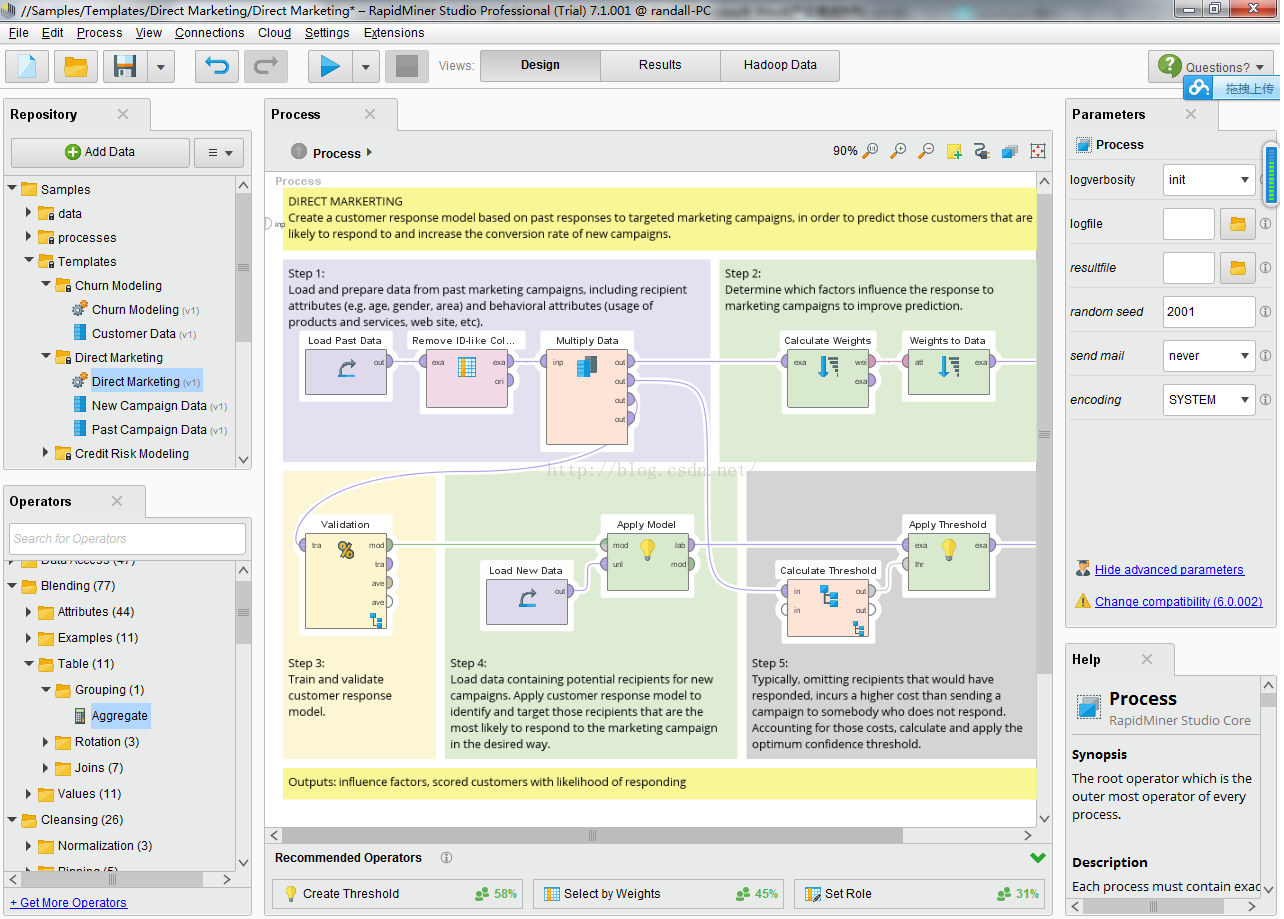
Task: Run the process with play button
Action: tap(330, 67)
